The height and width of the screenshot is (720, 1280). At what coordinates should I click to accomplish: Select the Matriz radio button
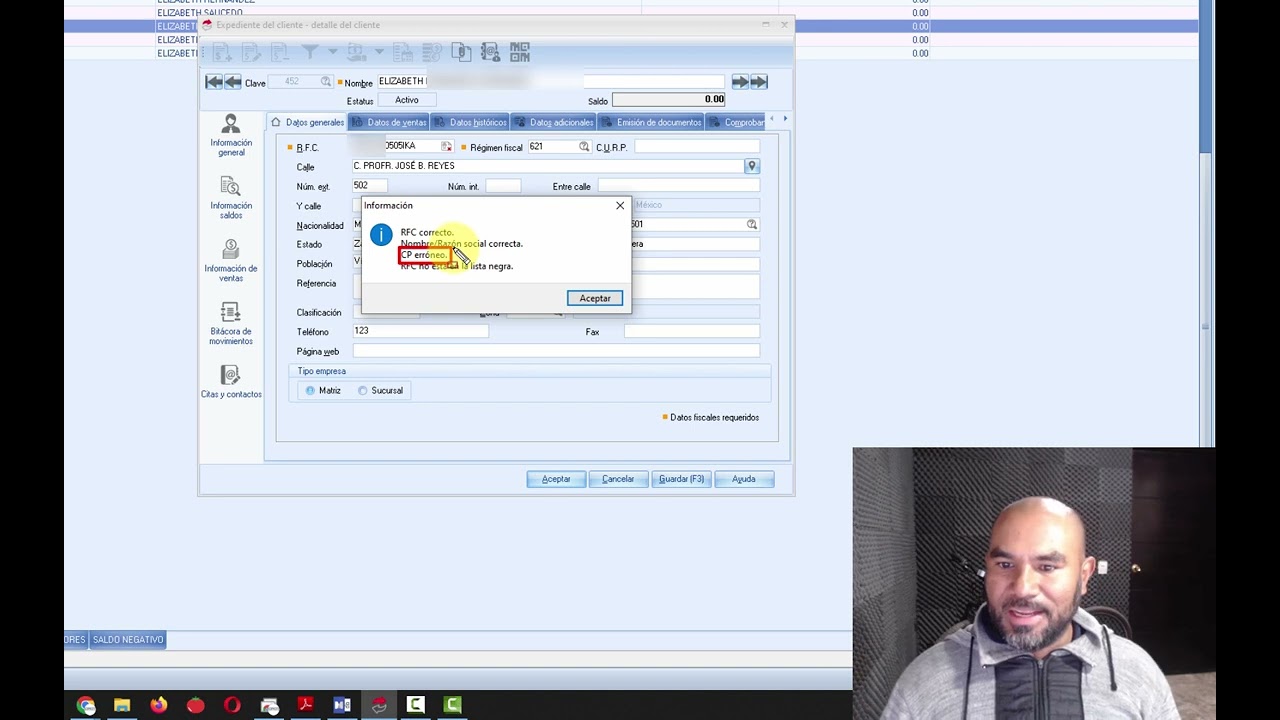pos(310,391)
